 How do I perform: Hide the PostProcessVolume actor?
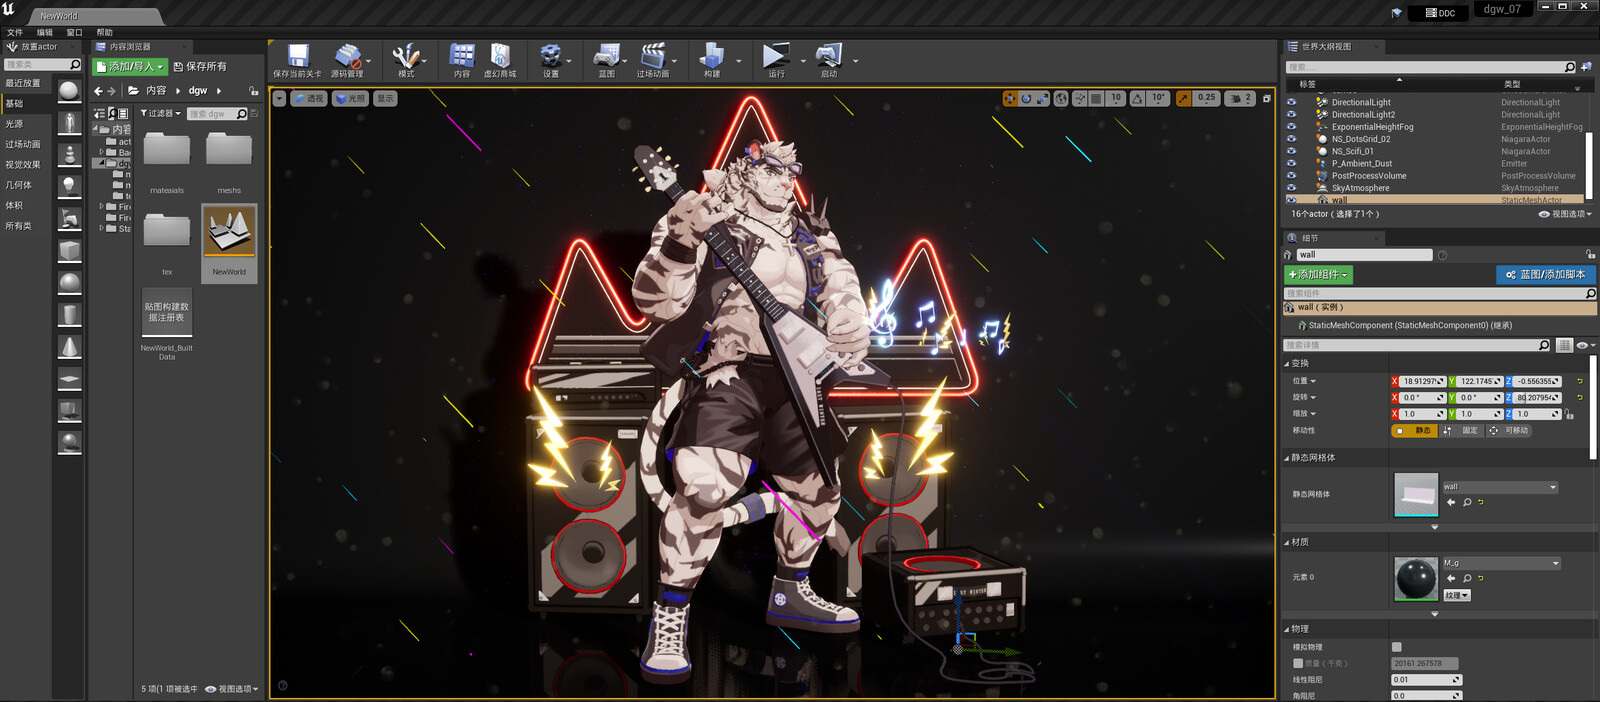(1291, 176)
